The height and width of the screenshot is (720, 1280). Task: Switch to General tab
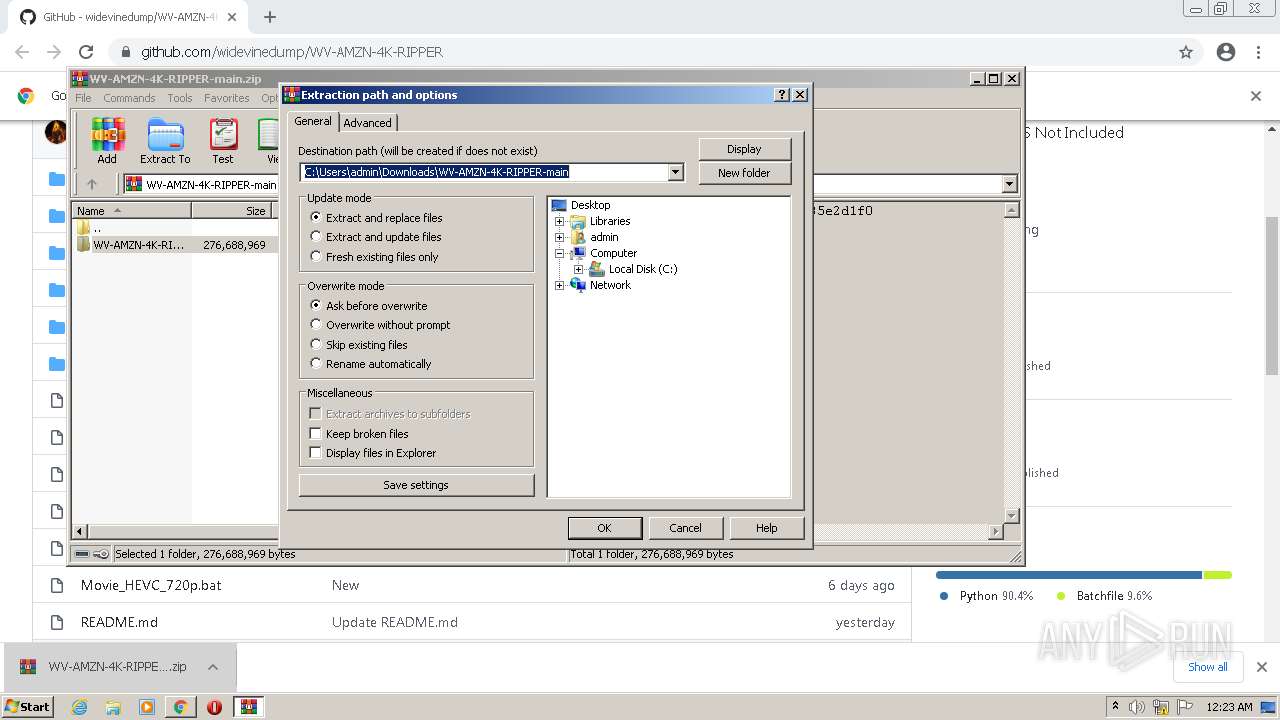(x=313, y=121)
